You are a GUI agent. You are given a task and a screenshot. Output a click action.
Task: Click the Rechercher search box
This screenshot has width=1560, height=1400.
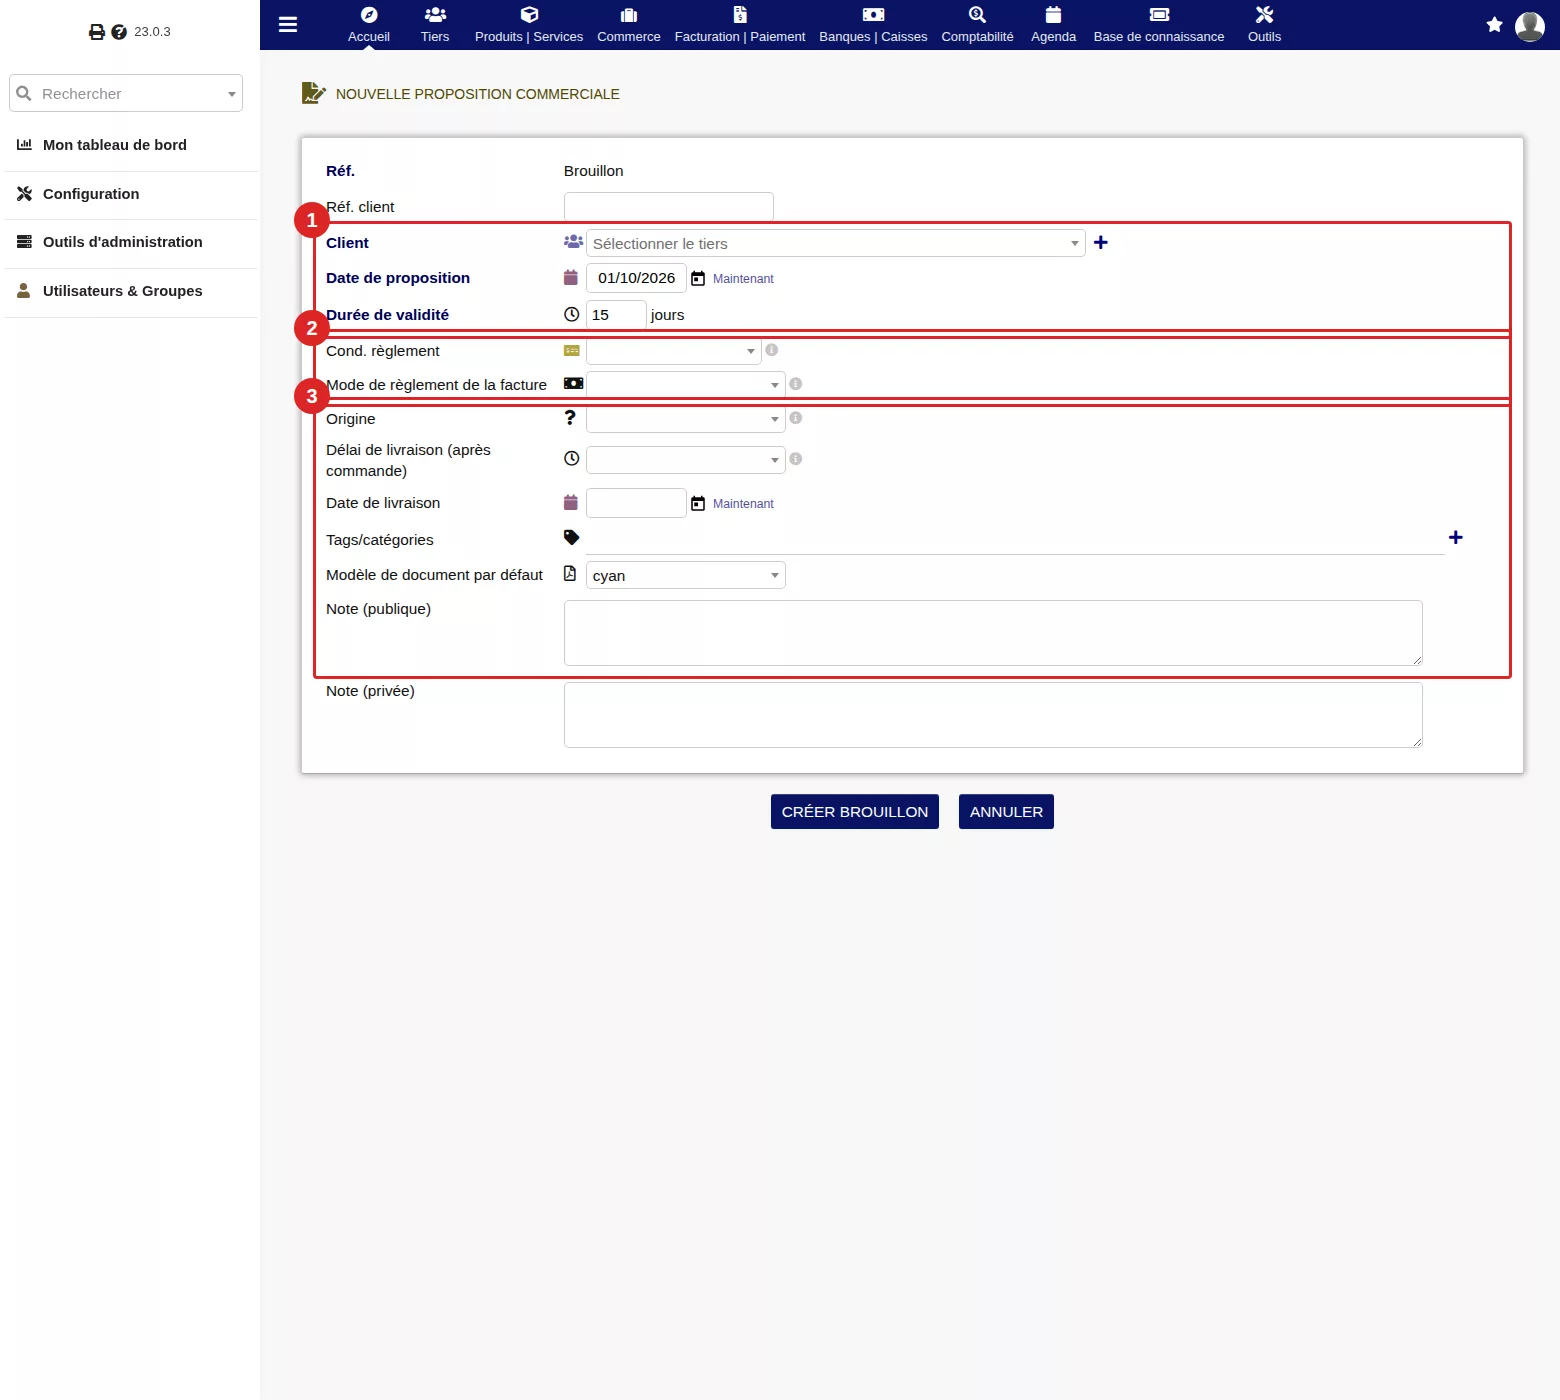(x=126, y=93)
